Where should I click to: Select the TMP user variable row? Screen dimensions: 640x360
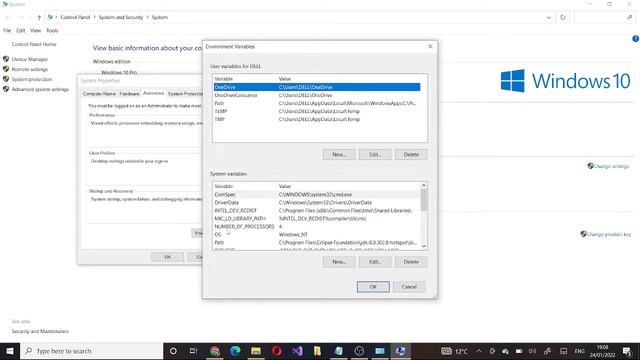(317, 119)
